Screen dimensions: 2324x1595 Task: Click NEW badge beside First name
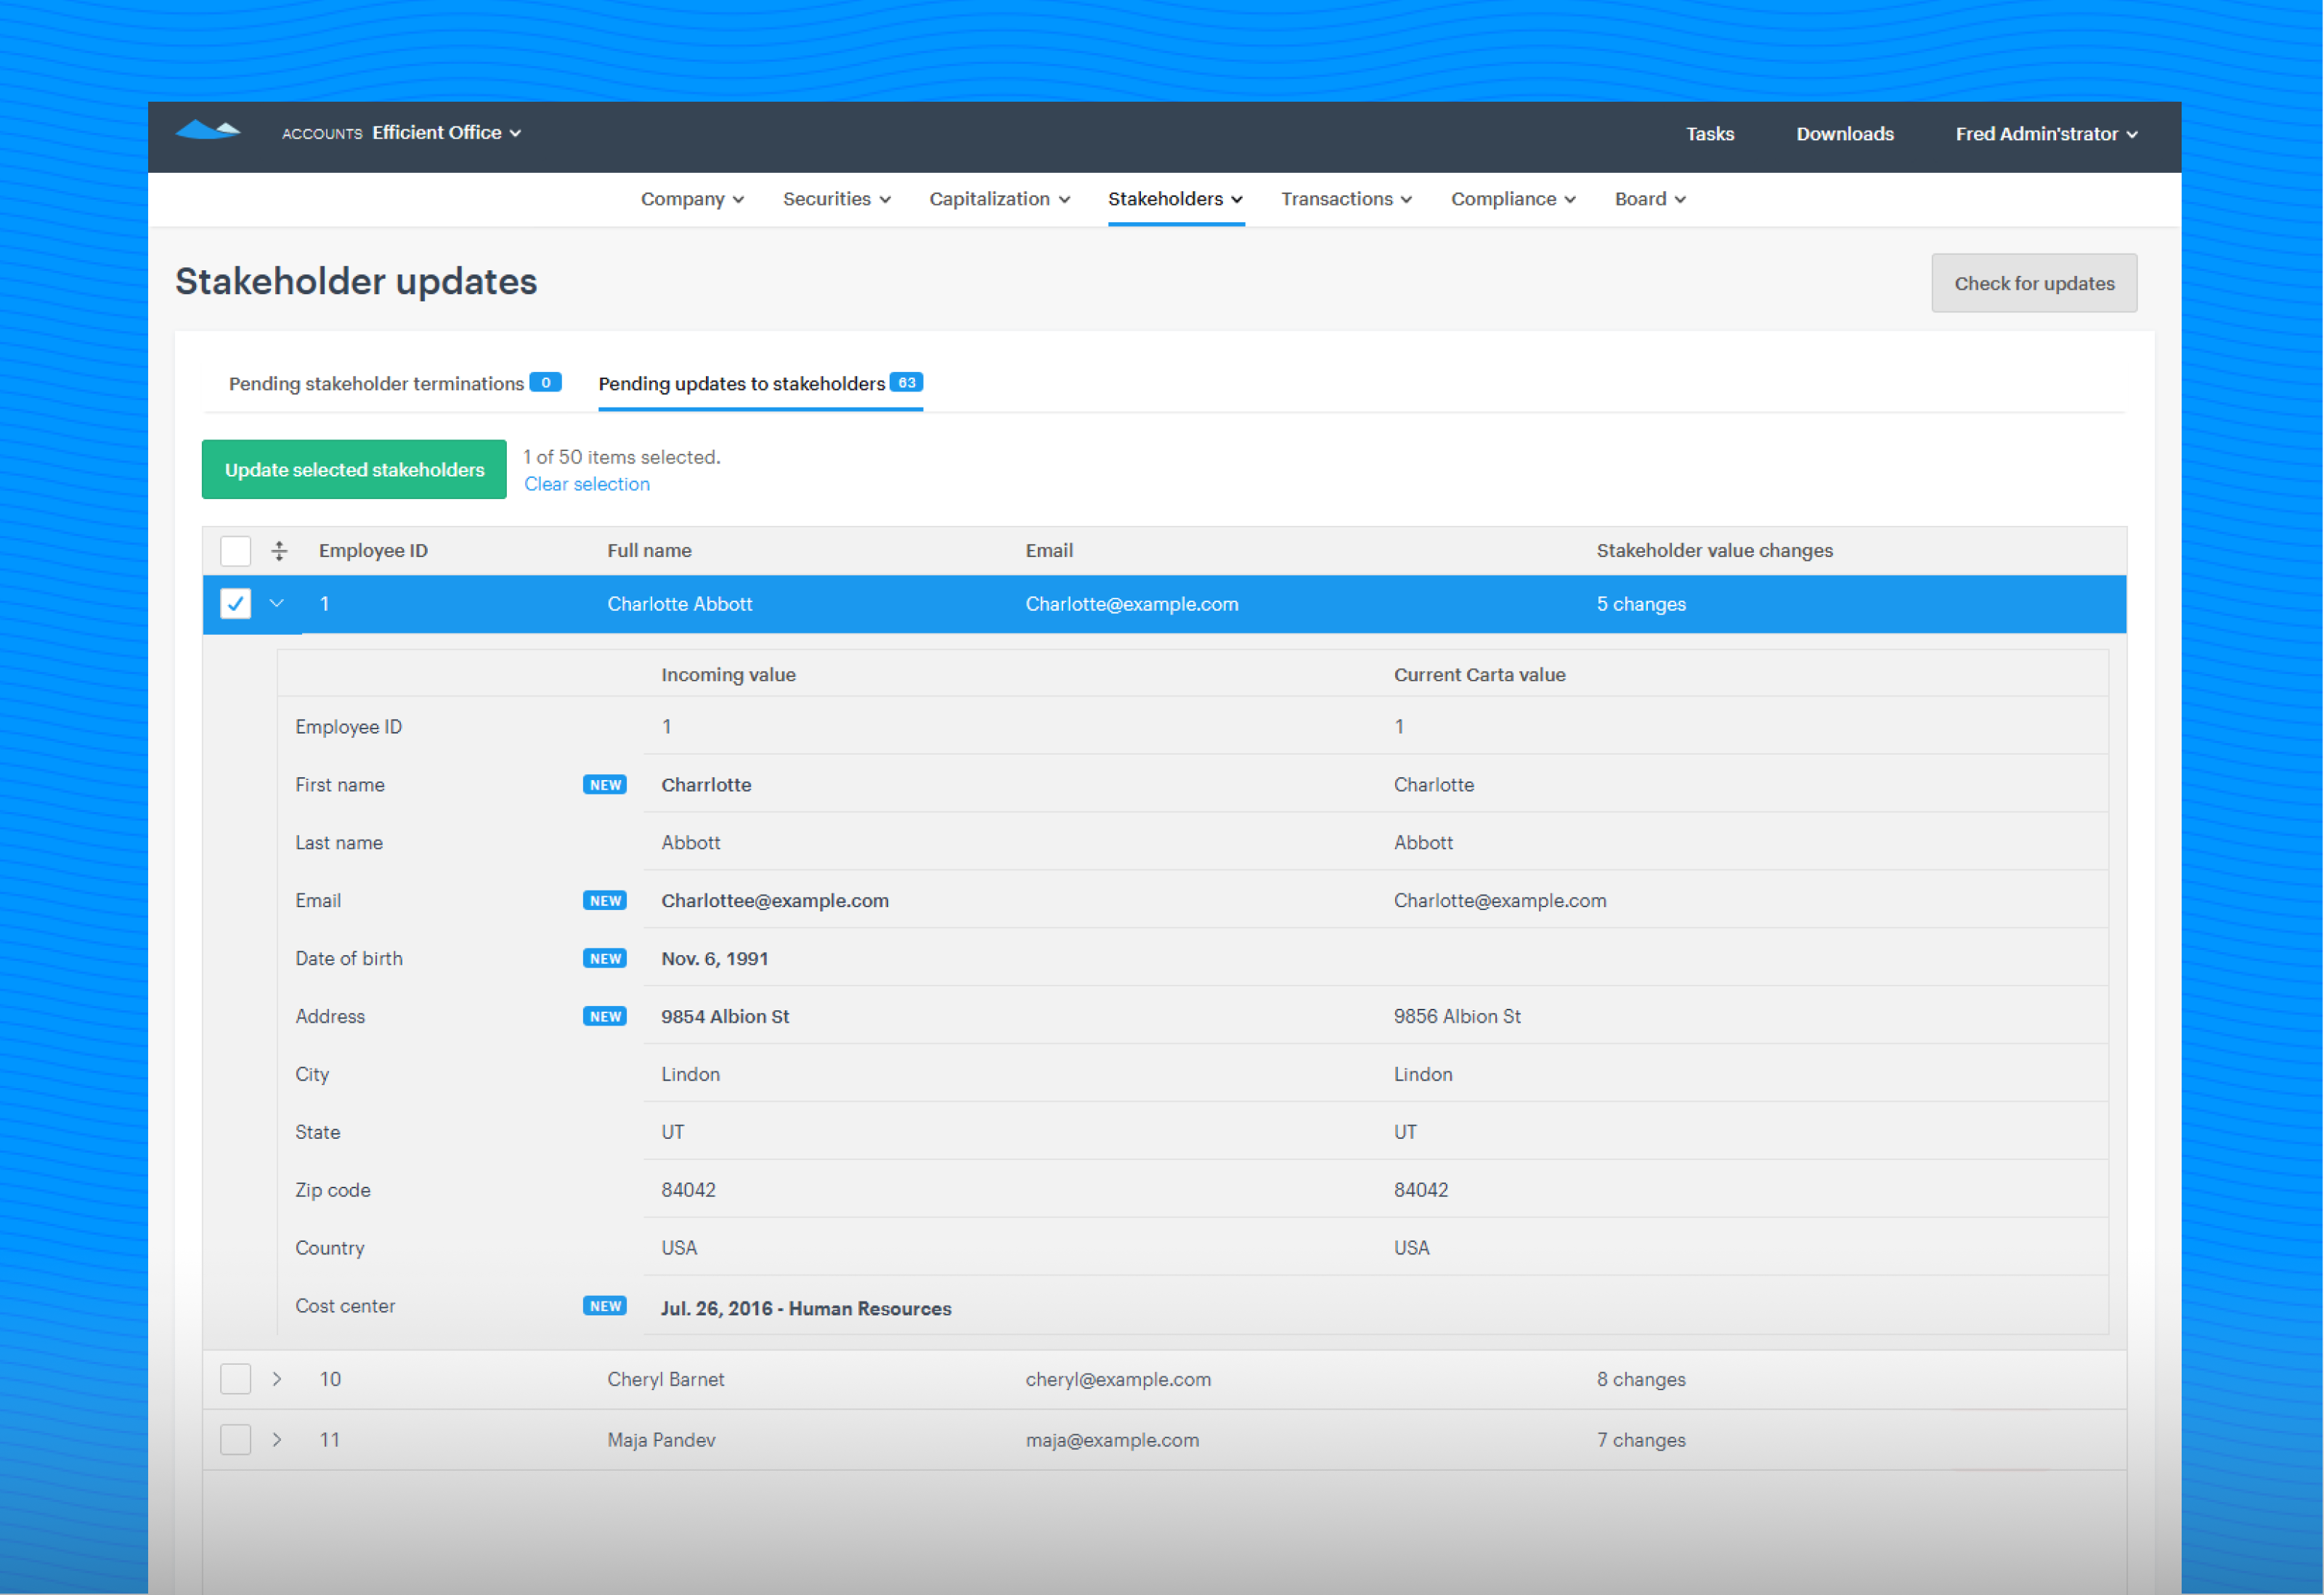pyautogui.click(x=605, y=785)
